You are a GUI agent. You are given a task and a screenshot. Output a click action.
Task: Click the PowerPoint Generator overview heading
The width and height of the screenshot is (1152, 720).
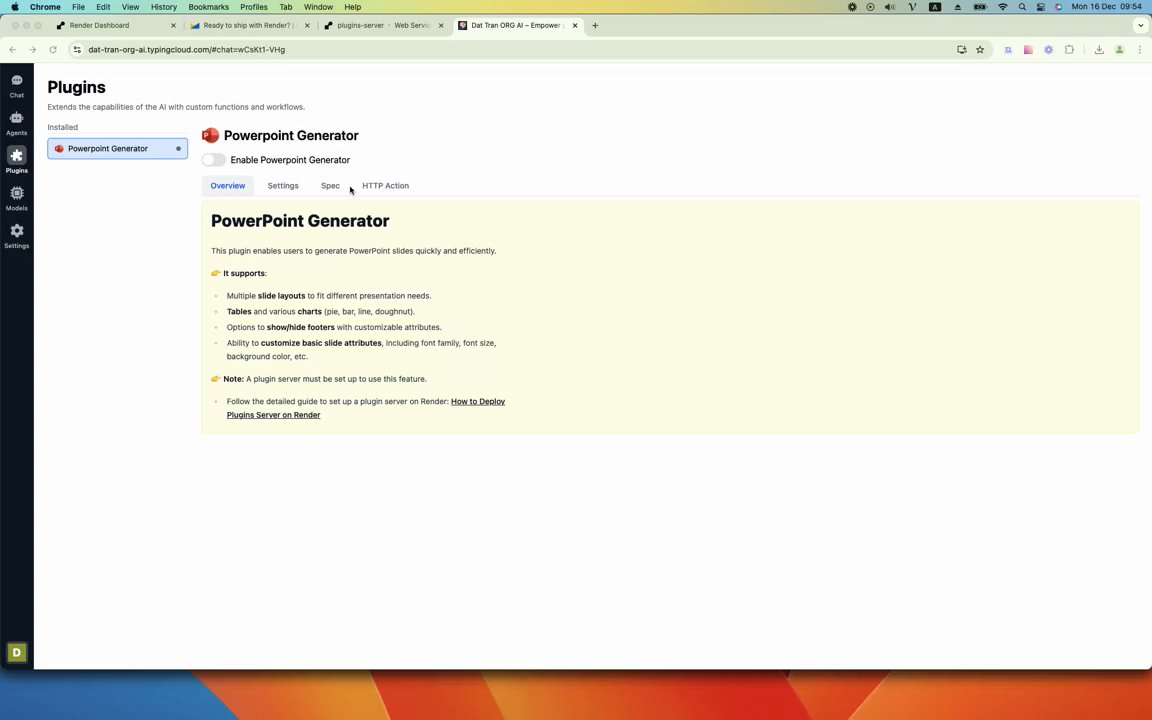(x=300, y=221)
